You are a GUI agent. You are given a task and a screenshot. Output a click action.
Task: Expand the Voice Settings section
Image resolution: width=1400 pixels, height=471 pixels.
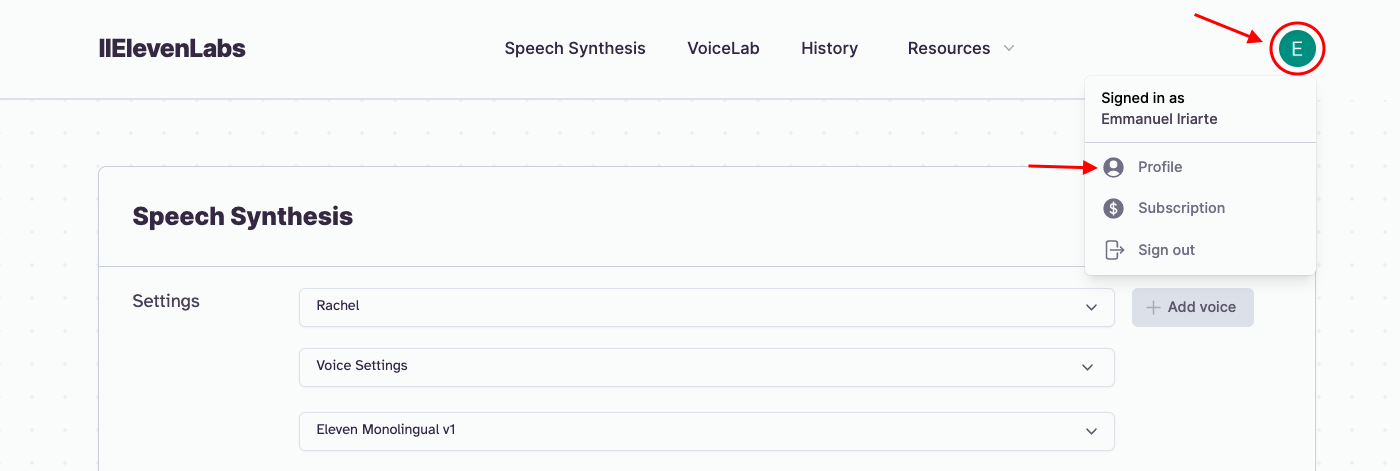[x=706, y=367]
